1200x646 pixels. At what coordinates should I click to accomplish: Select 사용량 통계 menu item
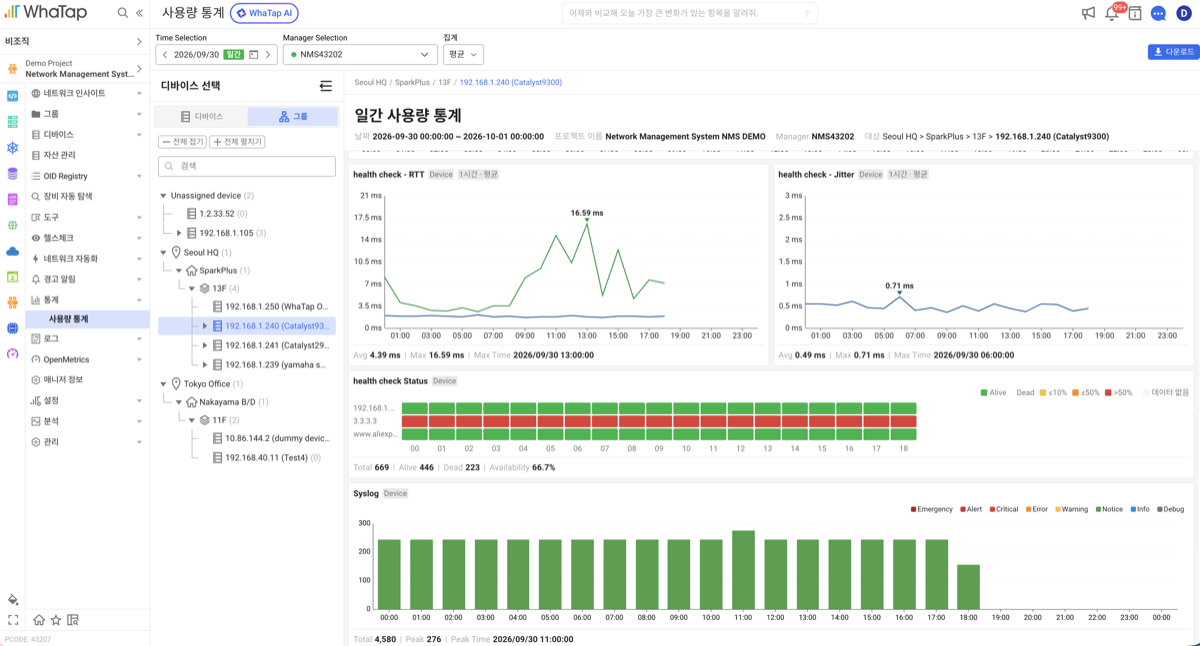coord(86,319)
